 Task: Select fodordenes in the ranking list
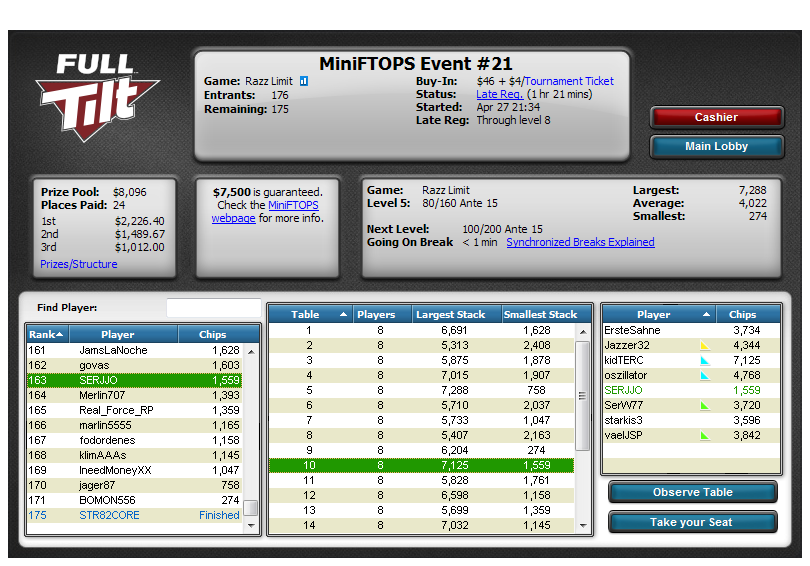[134, 440]
